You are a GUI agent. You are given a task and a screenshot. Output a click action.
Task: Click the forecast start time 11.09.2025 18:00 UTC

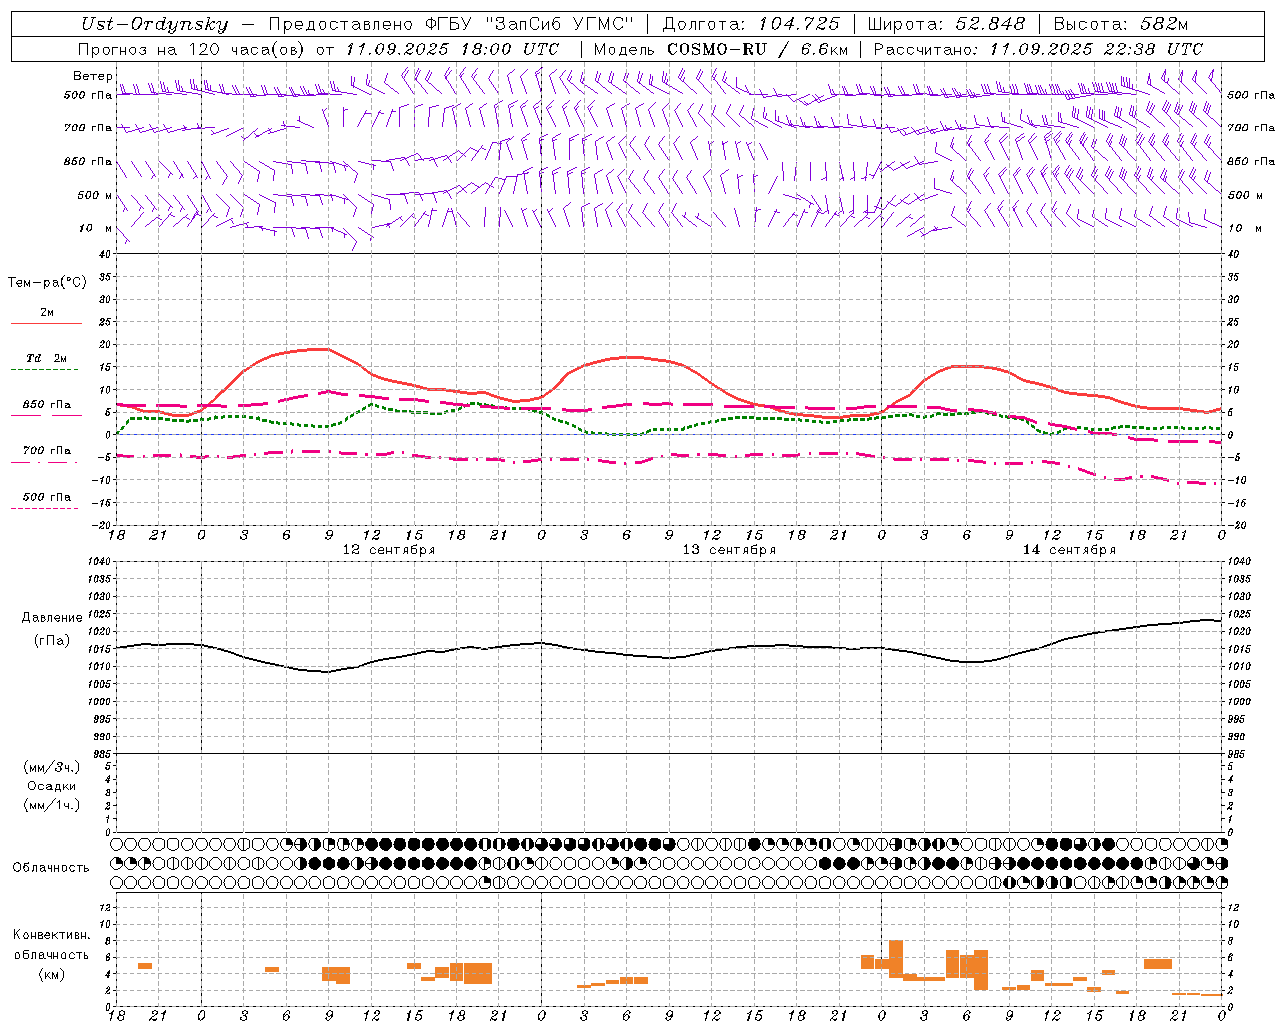point(452,49)
